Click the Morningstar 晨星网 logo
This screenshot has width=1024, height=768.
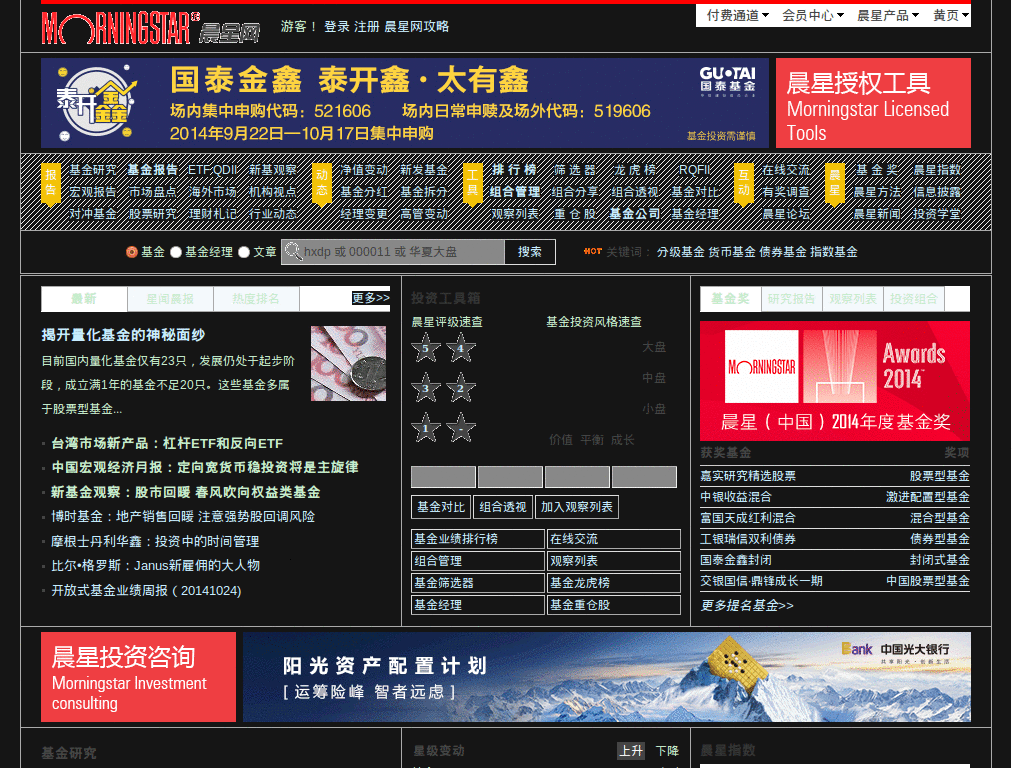(150, 28)
